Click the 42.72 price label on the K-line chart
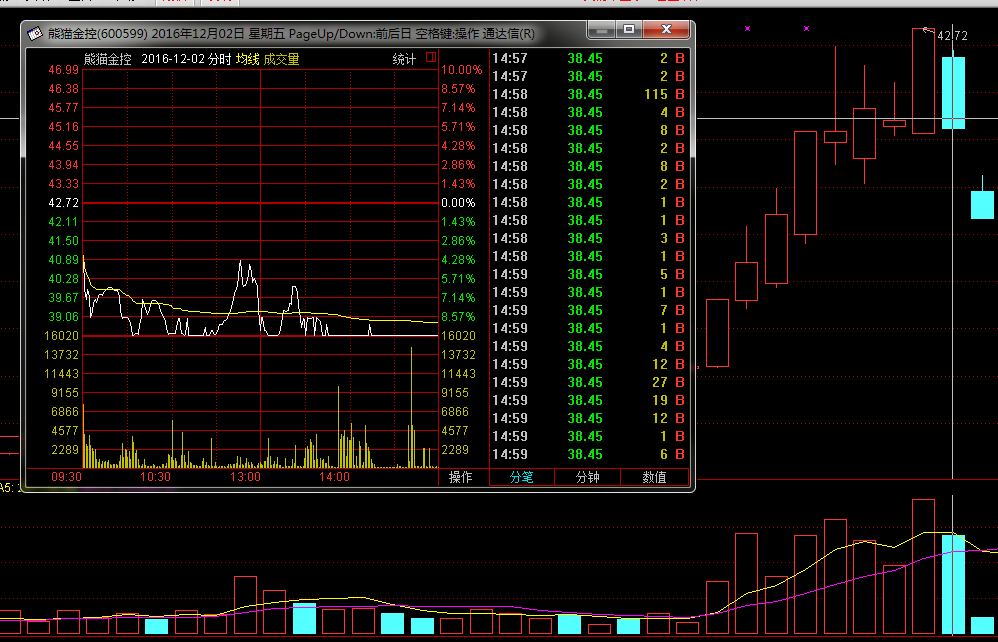The image size is (998, 642). coord(952,36)
